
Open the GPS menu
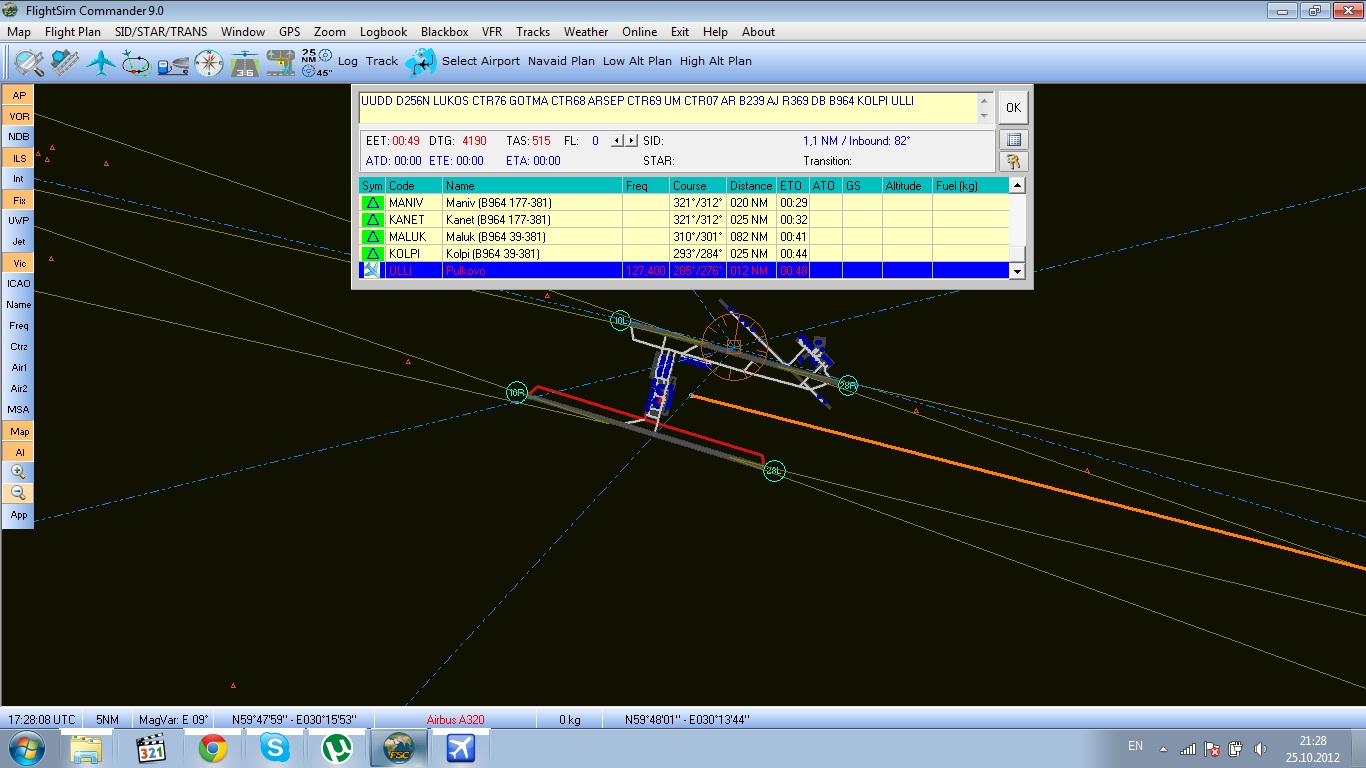click(x=289, y=32)
